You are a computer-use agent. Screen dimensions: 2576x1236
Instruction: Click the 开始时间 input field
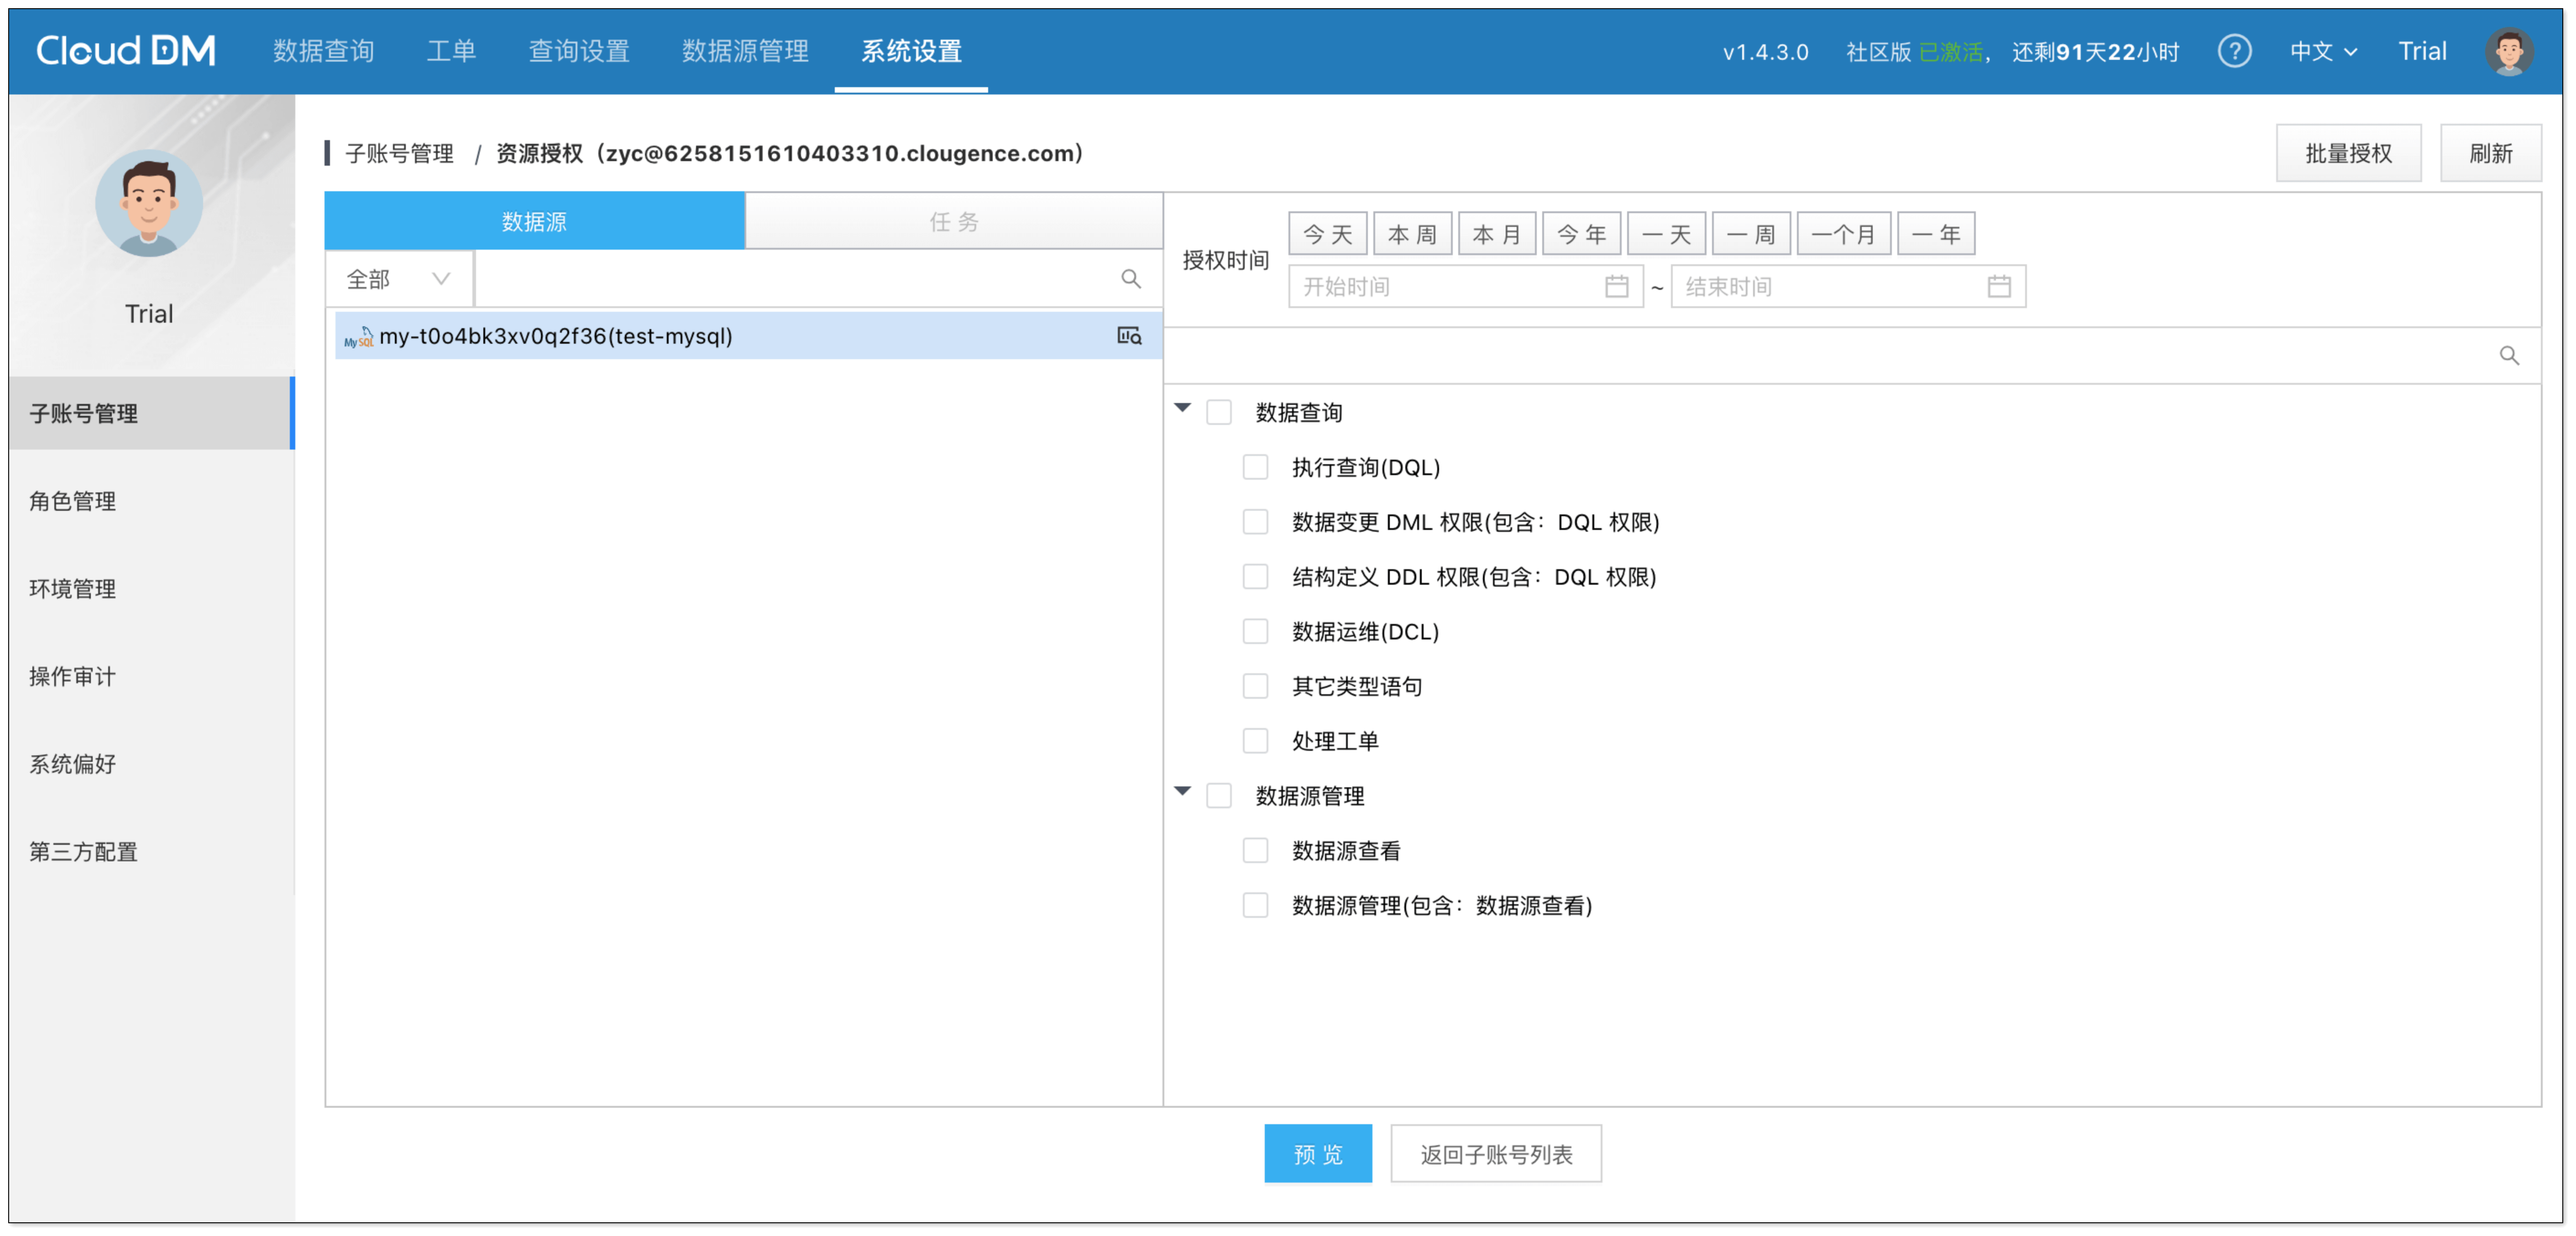pyautogui.click(x=1445, y=287)
